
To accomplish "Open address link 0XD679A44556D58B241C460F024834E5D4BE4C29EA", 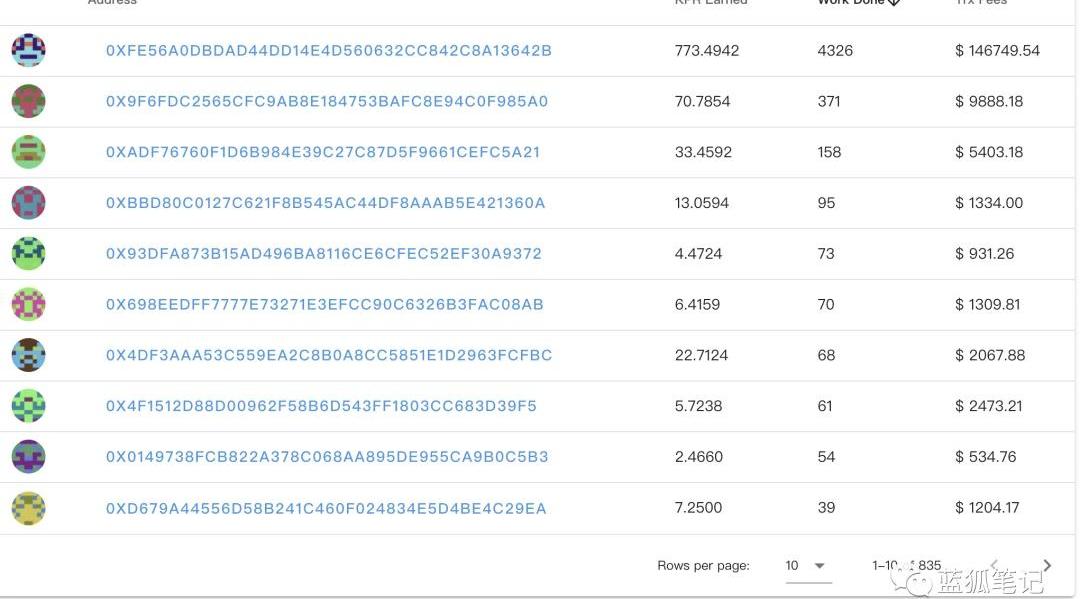I will pyautogui.click(x=326, y=508).
